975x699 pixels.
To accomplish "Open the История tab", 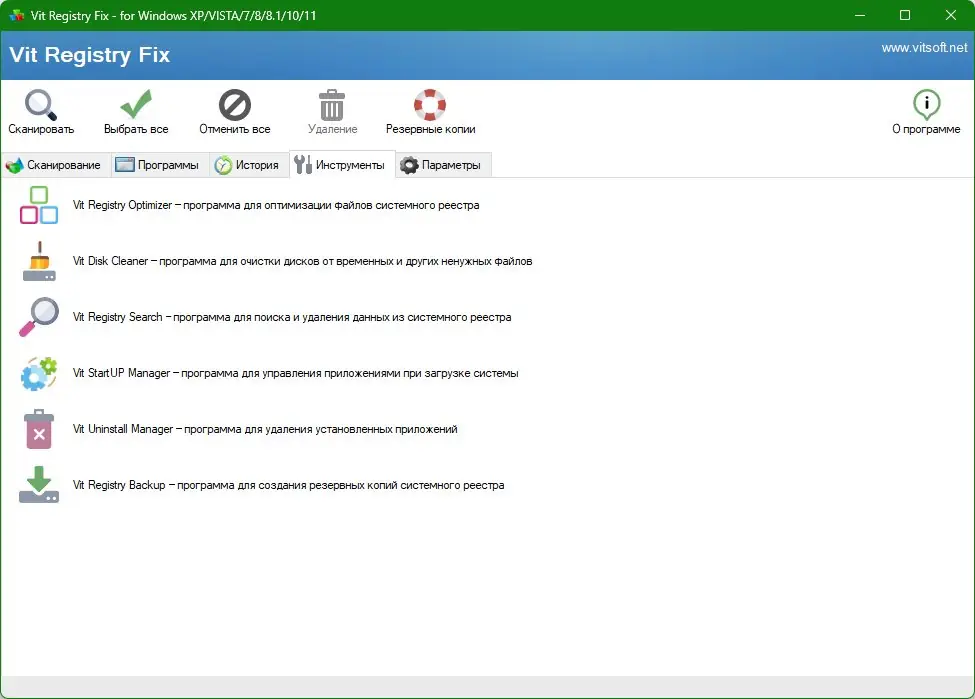I will click(x=249, y=165).
